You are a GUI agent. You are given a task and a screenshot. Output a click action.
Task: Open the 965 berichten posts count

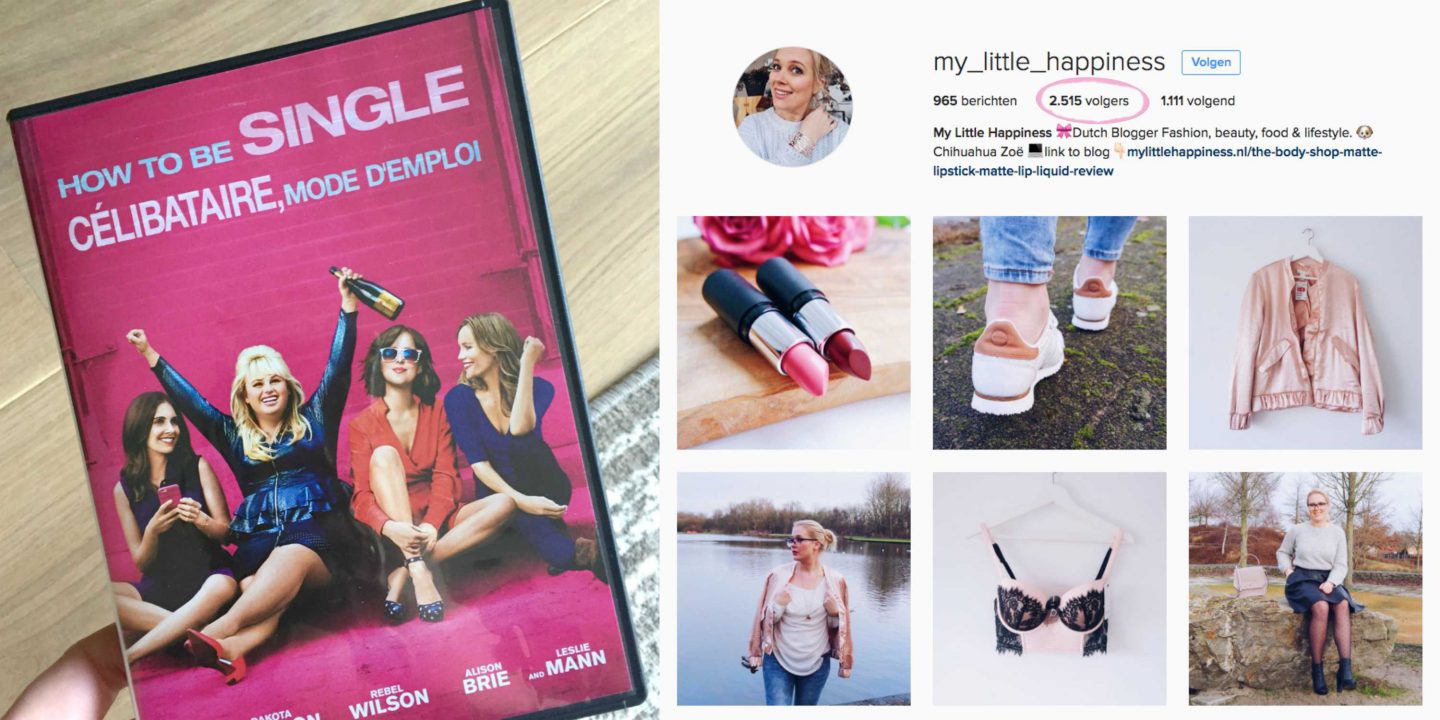(975, 101)
